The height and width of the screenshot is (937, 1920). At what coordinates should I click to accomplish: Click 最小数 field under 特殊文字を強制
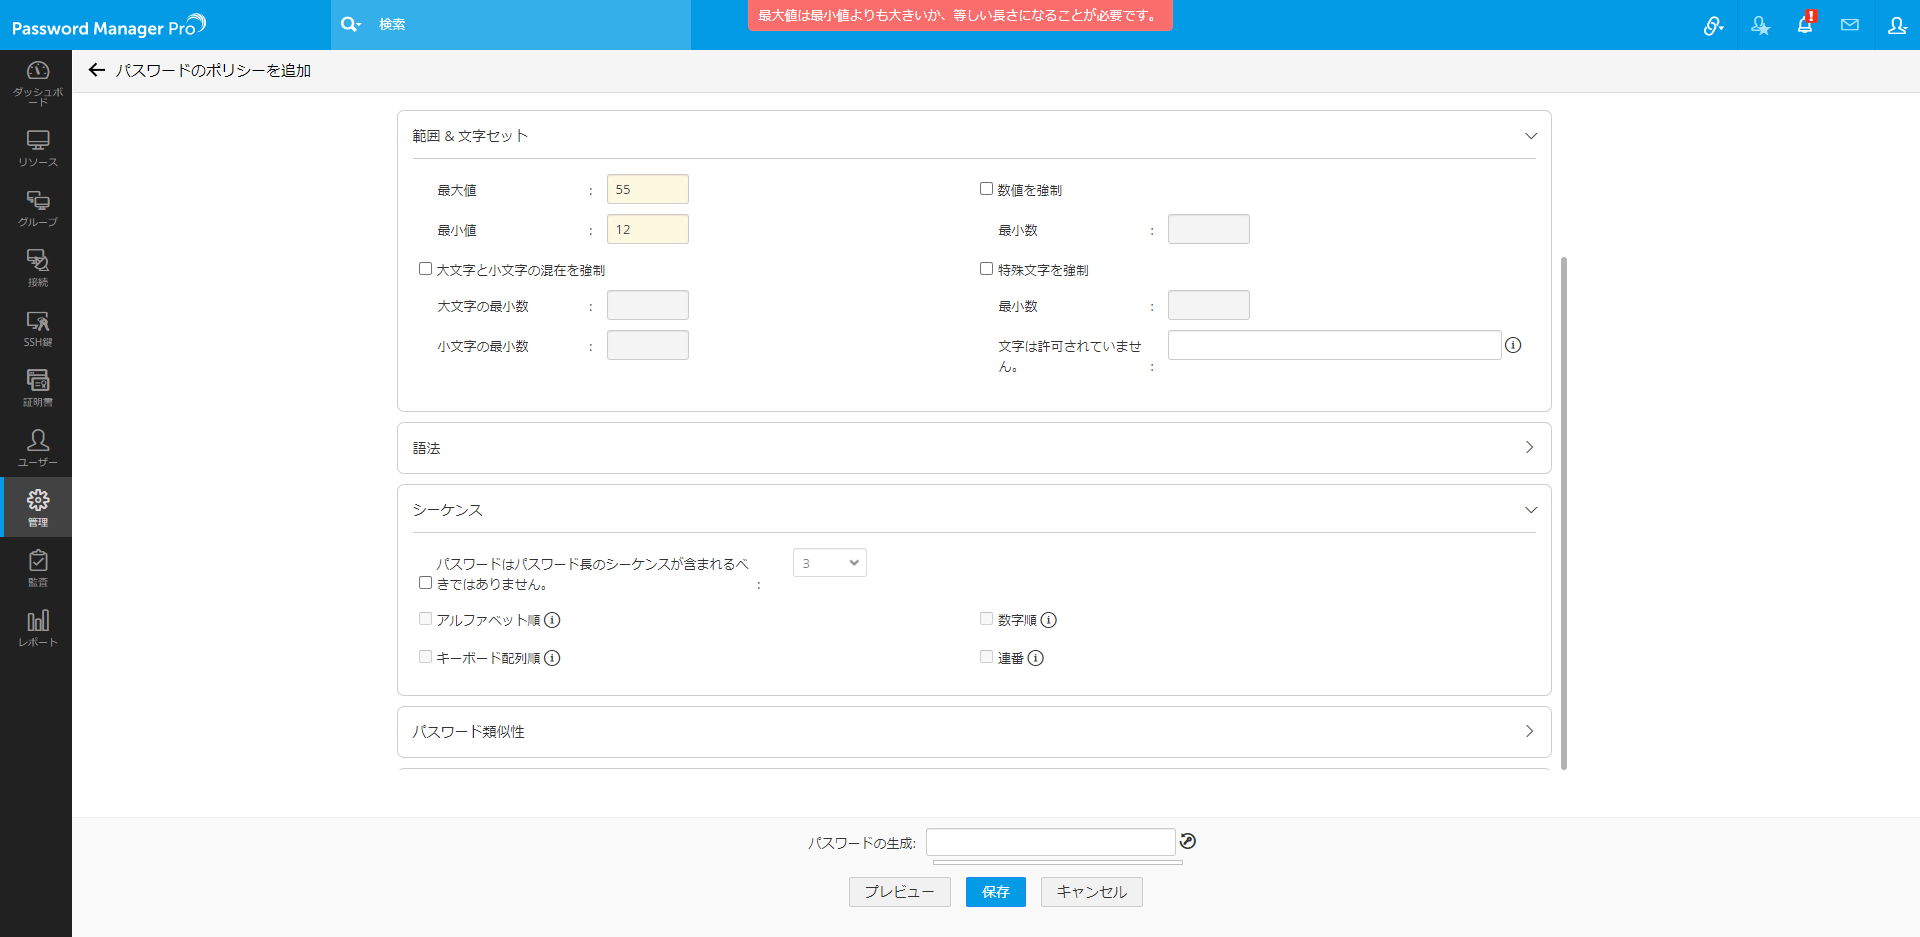click(x=1209, y=305)
